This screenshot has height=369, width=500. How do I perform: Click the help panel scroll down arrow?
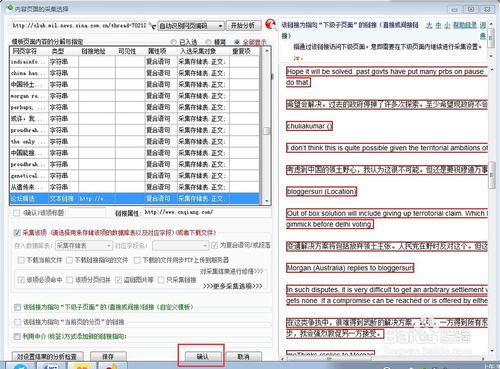tap(492, 57)
